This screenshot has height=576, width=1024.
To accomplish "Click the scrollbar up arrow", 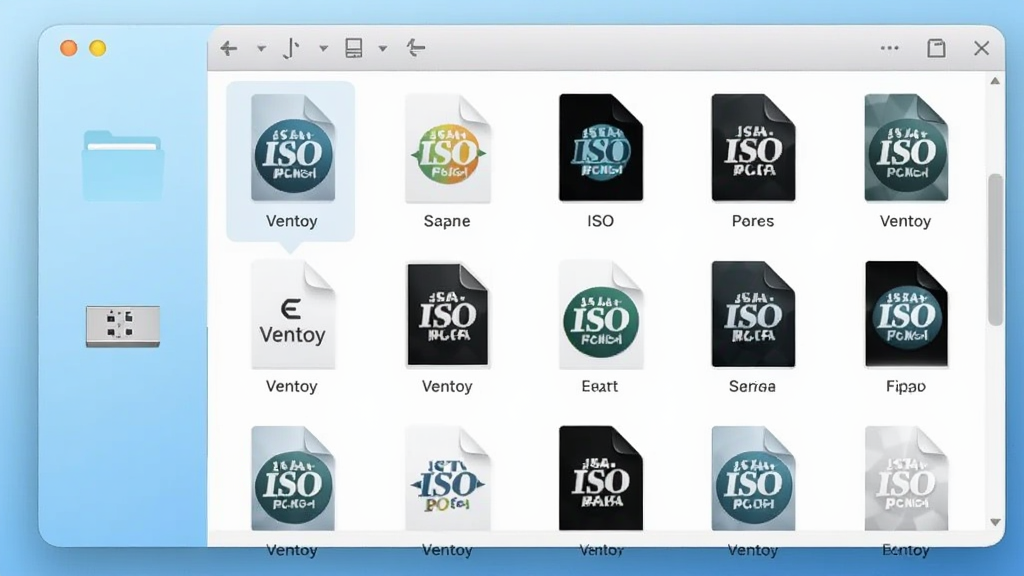I will point(995,82).
